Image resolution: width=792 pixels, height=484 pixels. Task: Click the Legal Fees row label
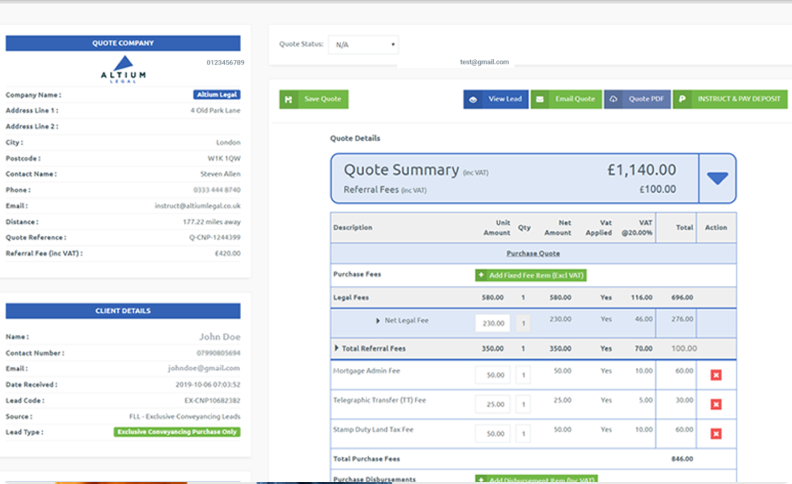pos(351,298)
